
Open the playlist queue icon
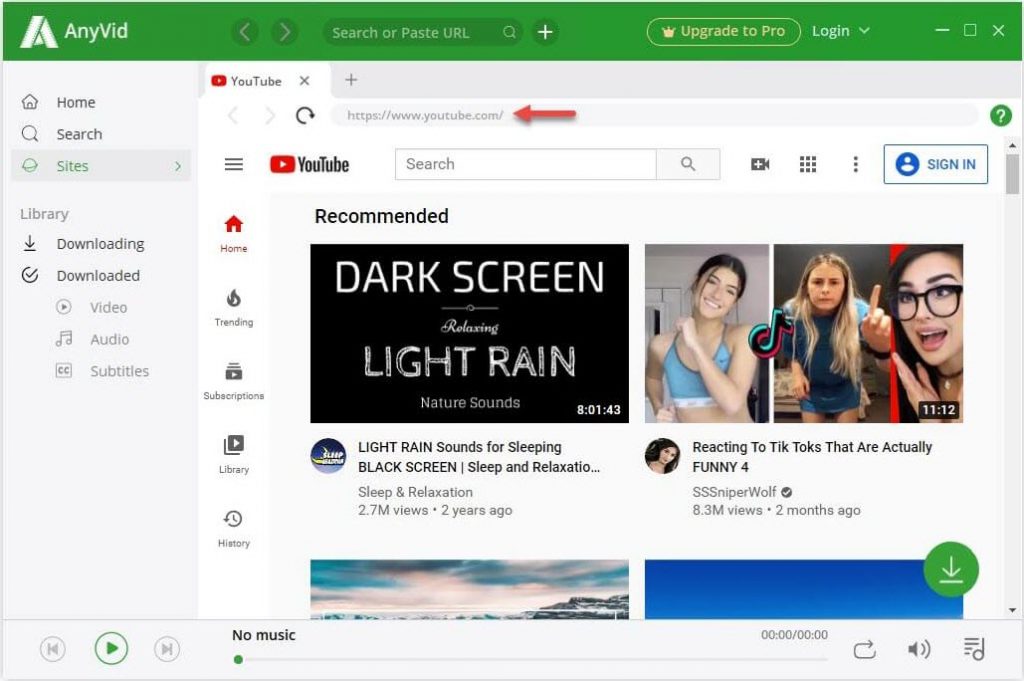click(x=974, y=649)
